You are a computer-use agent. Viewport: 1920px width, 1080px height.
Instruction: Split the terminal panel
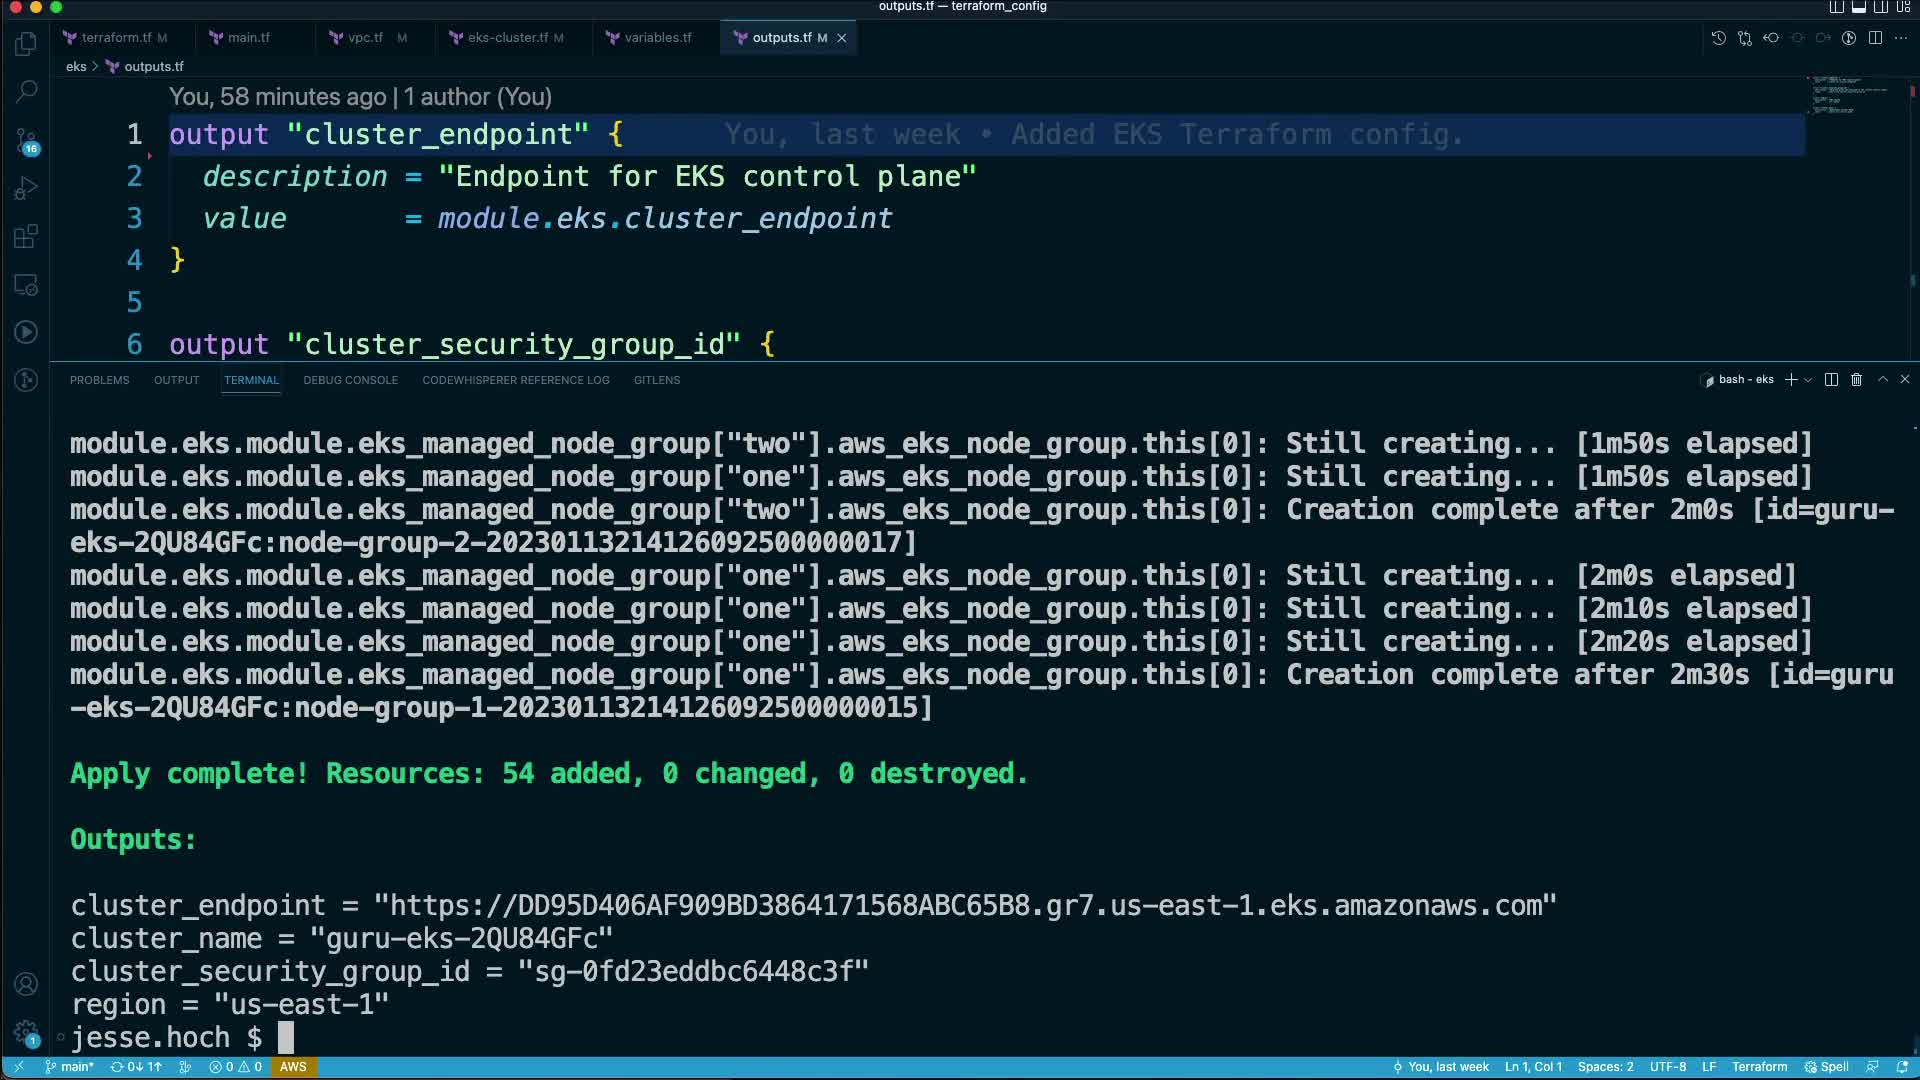click(1831, 380)
